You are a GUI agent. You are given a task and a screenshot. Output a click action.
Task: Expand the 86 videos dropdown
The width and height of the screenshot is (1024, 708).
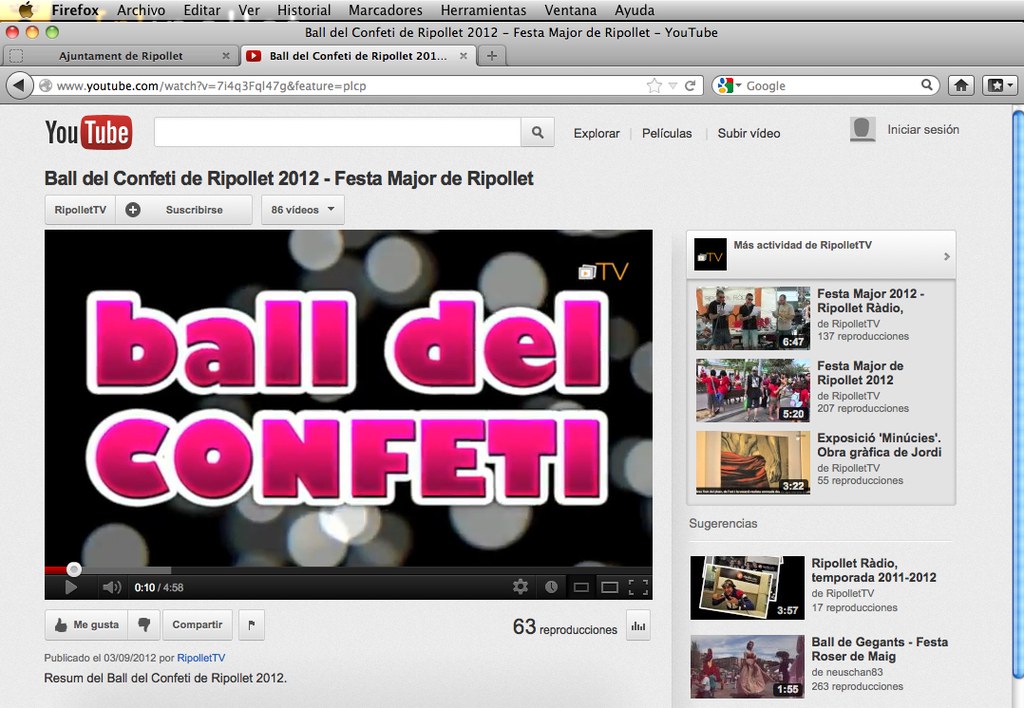pos(303,210)
